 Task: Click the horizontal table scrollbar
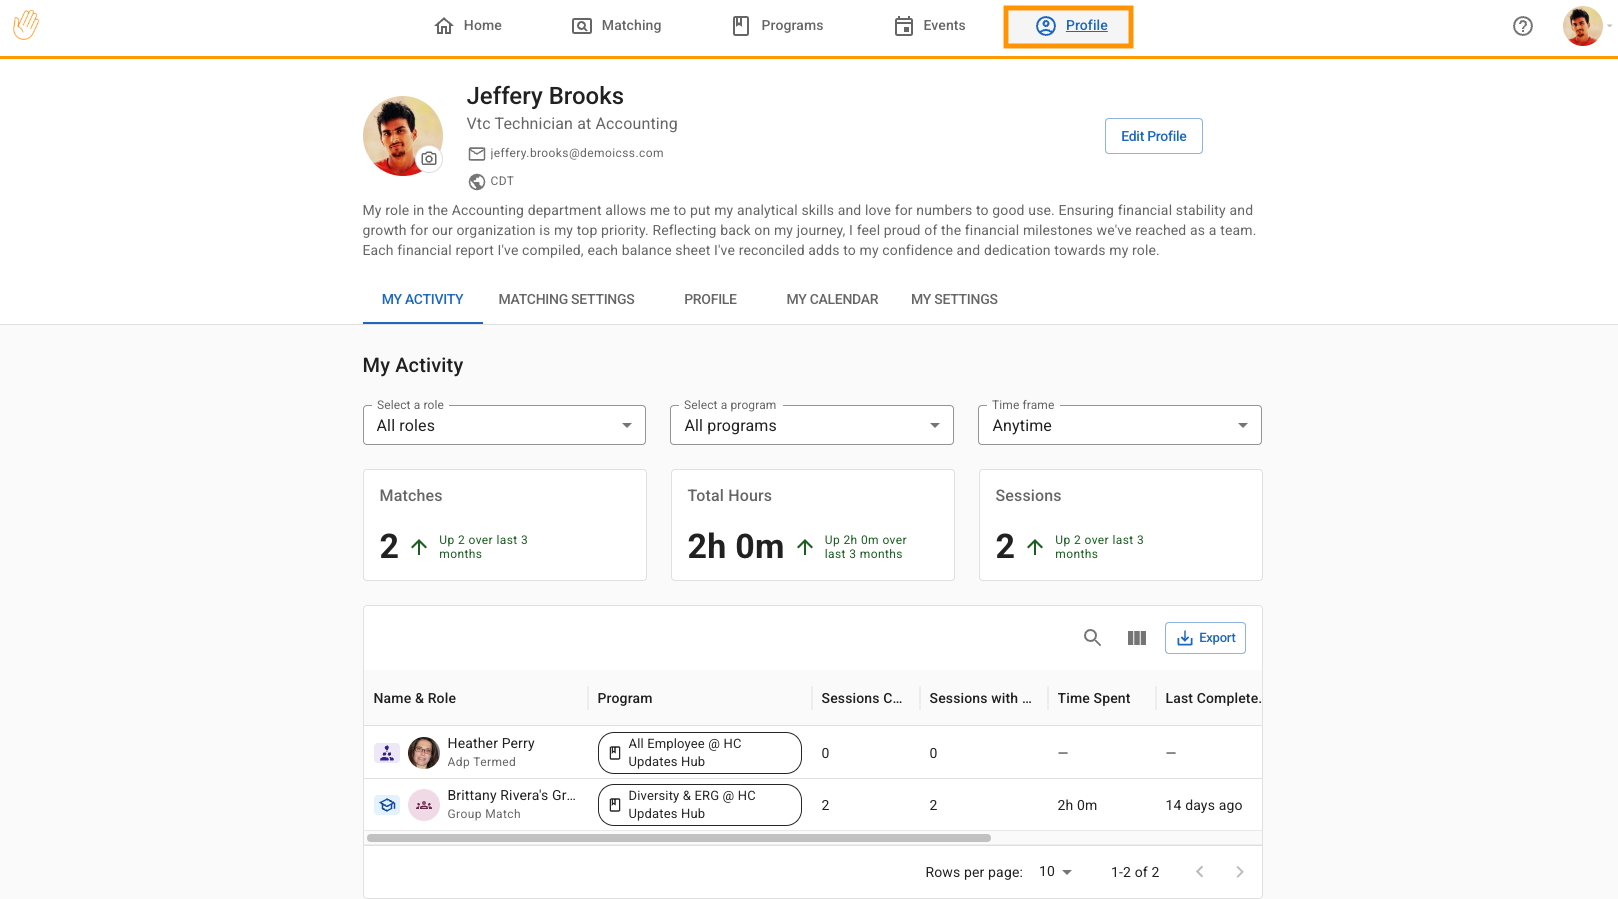click(x=678, y=838)
